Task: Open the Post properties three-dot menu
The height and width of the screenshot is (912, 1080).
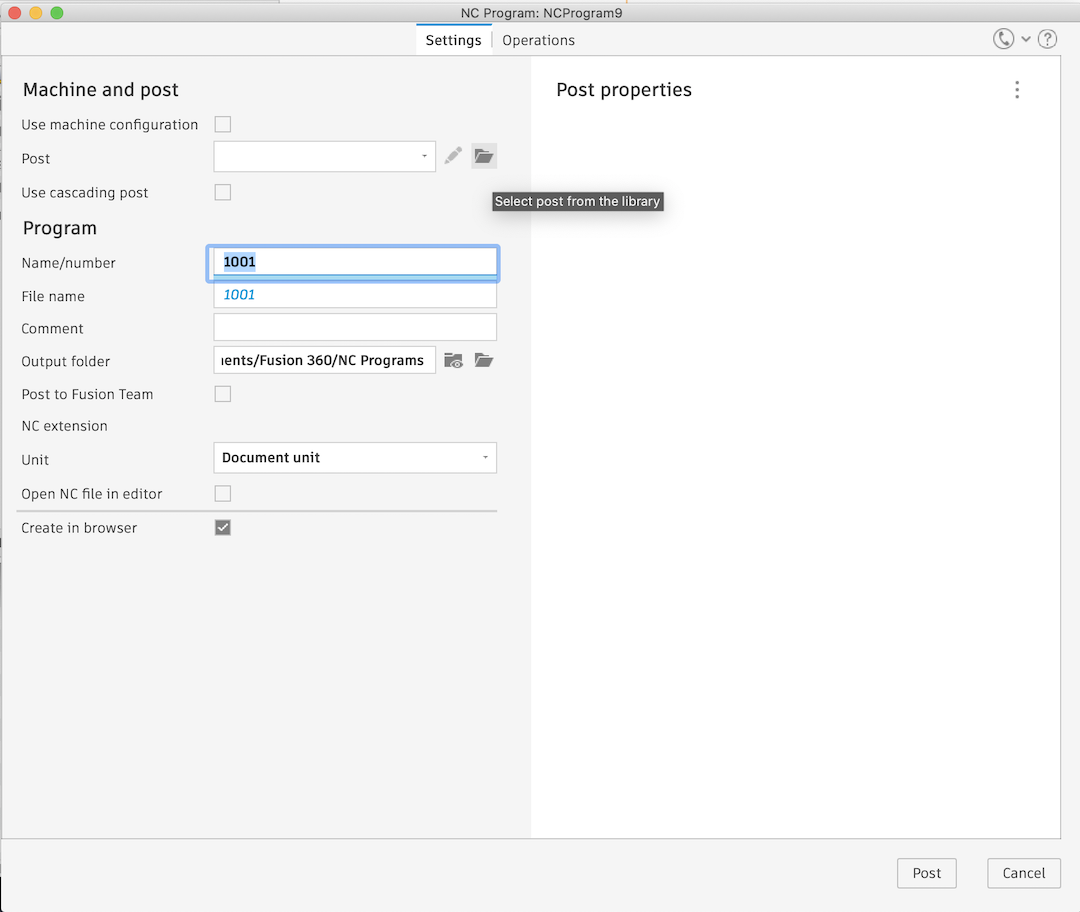Action: pyautogui.click(x=1017, y=90)
